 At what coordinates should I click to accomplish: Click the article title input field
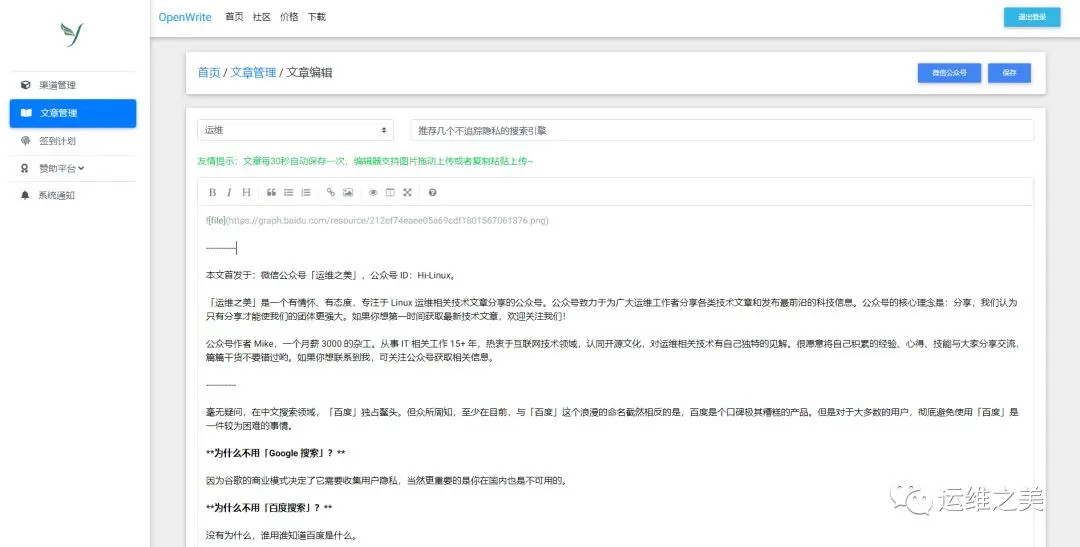coord(722,130)
